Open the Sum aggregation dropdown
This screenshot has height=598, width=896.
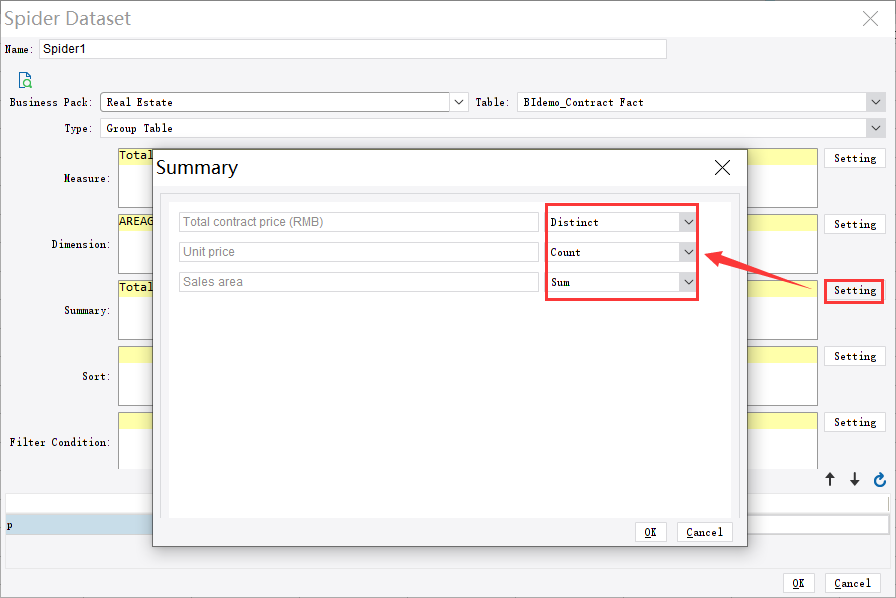coord(688,281)
